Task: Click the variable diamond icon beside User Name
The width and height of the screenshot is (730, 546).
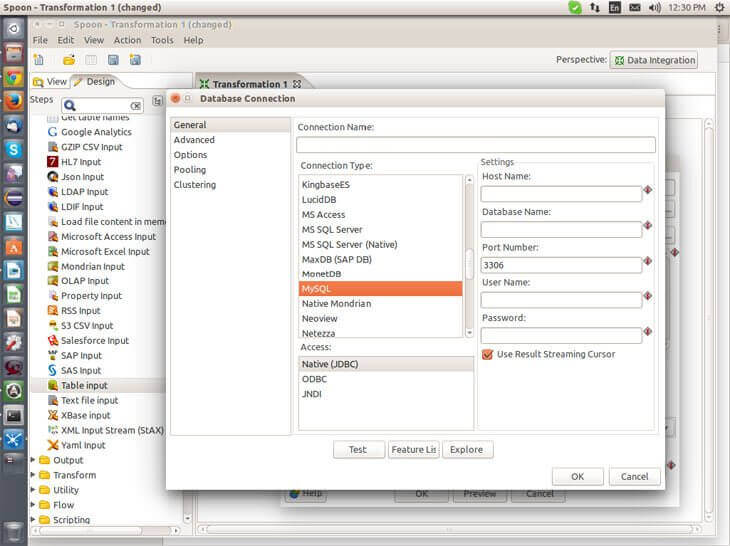Action: click(x=648, y=296)
